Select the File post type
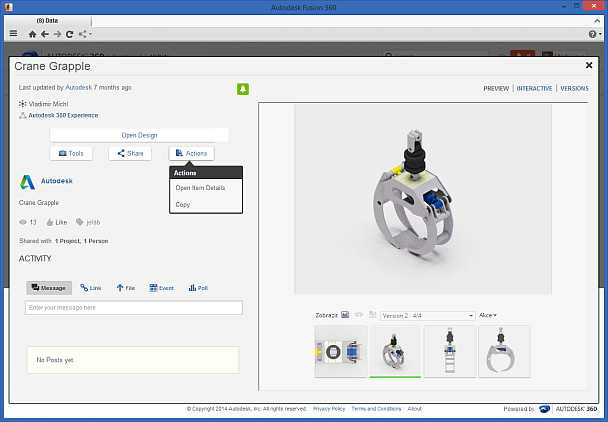This screenshot has height=422, width=608. 125,288
